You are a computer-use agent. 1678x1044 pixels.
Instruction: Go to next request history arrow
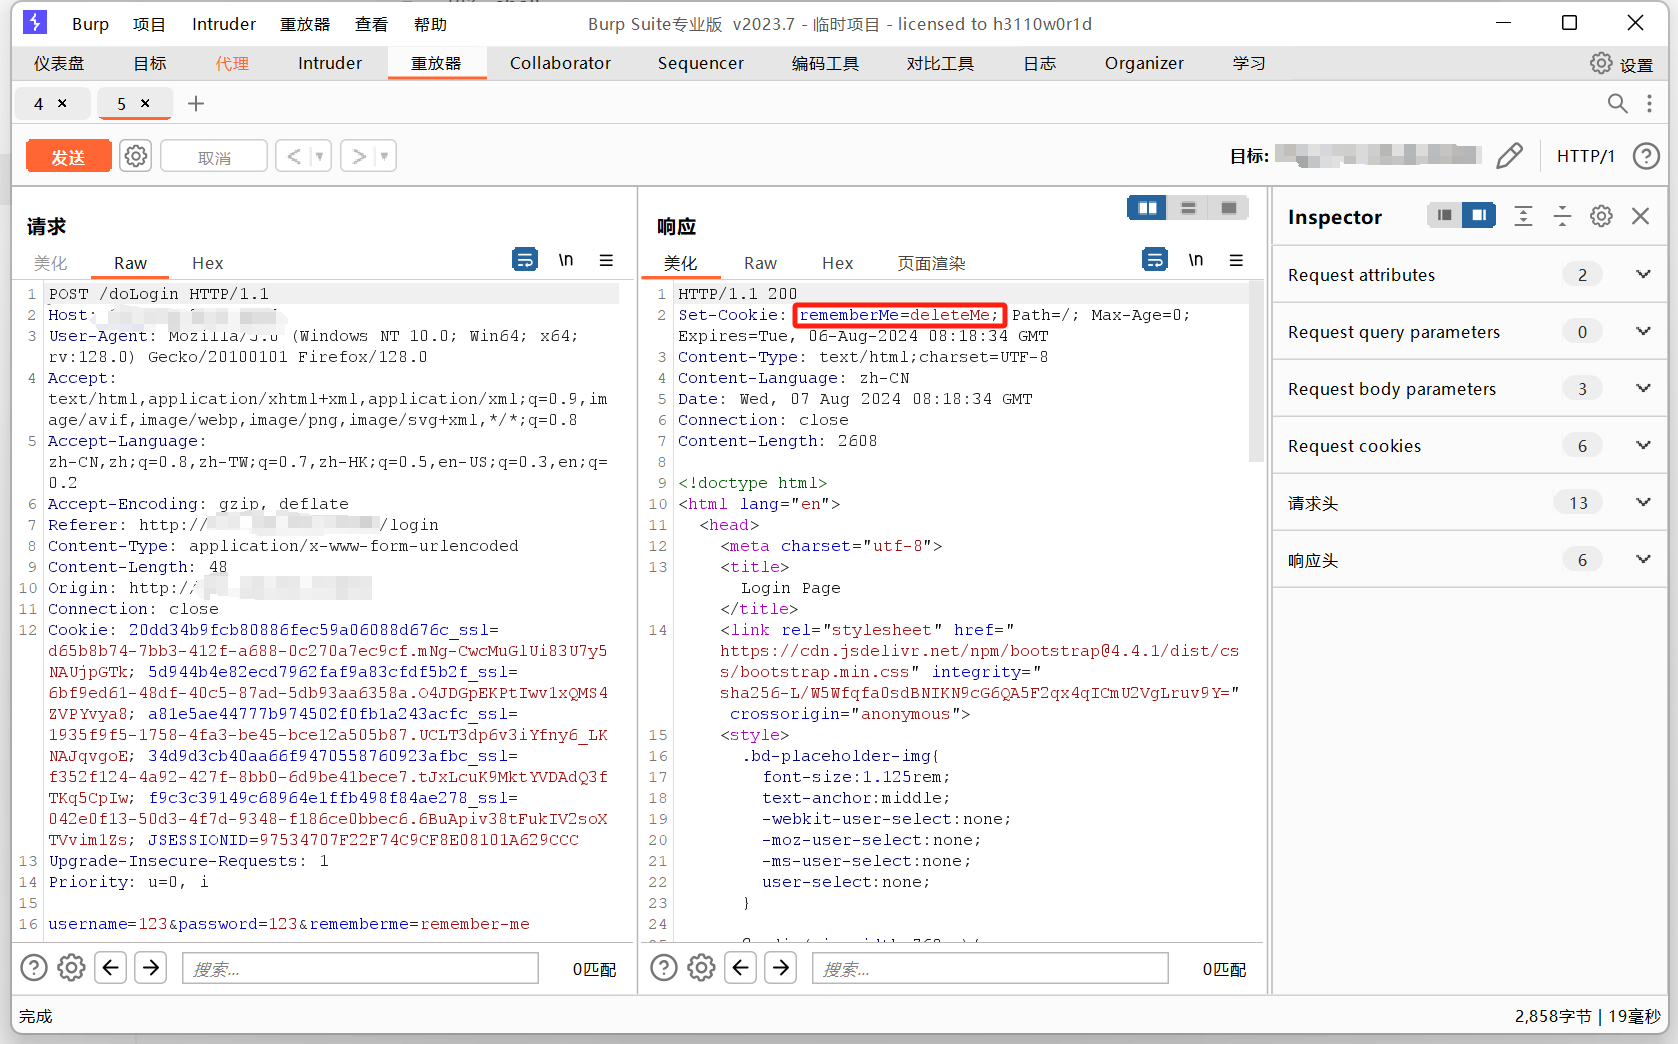tap(358, 156)
